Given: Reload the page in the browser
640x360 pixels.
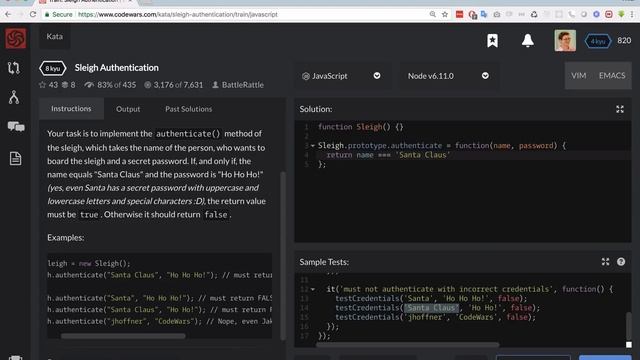Looking at the screenshot, I should (x=33, y=14).
